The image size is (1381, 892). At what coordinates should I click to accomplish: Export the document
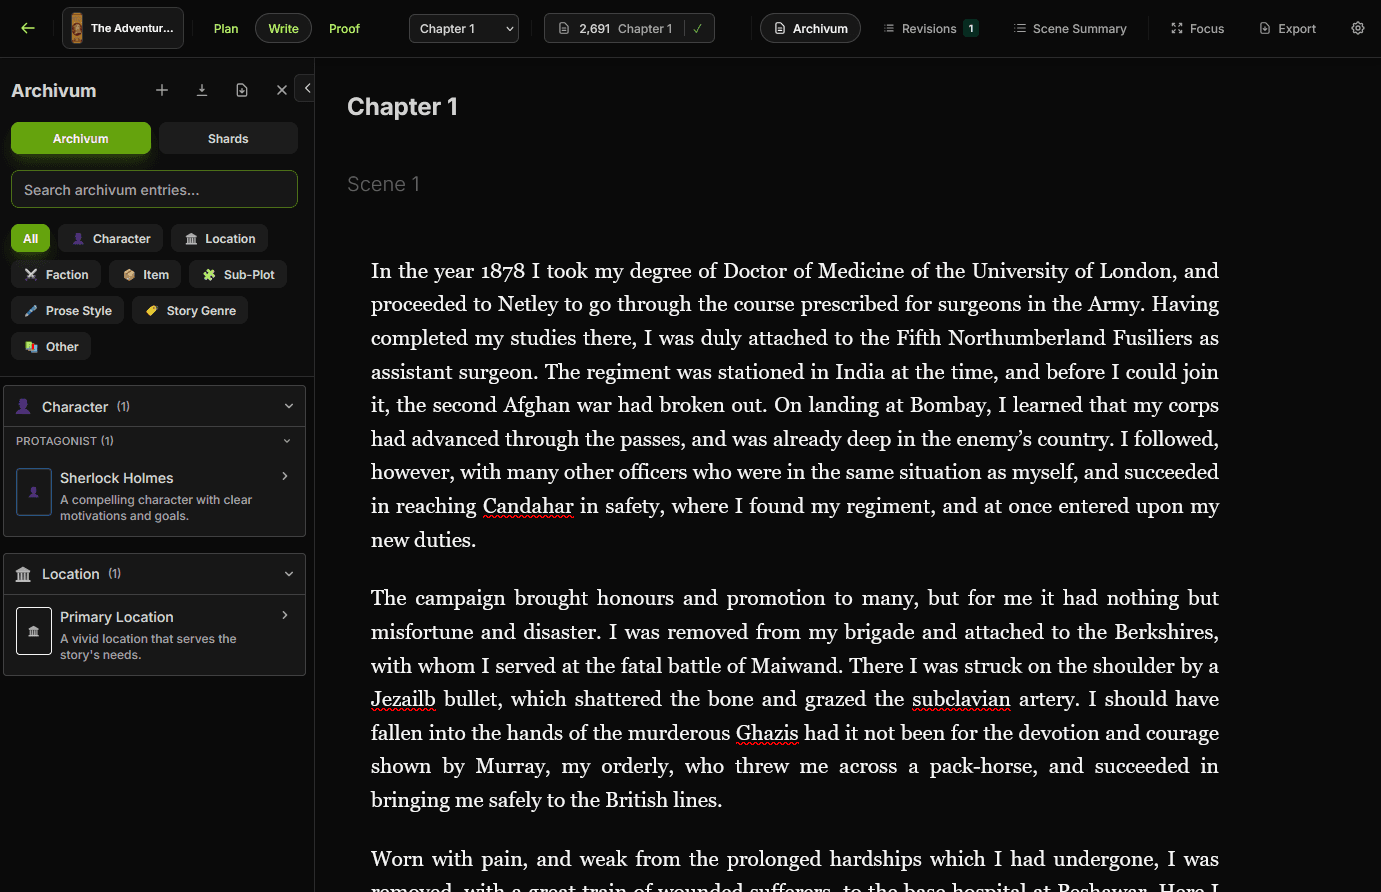coord(1287,28)
